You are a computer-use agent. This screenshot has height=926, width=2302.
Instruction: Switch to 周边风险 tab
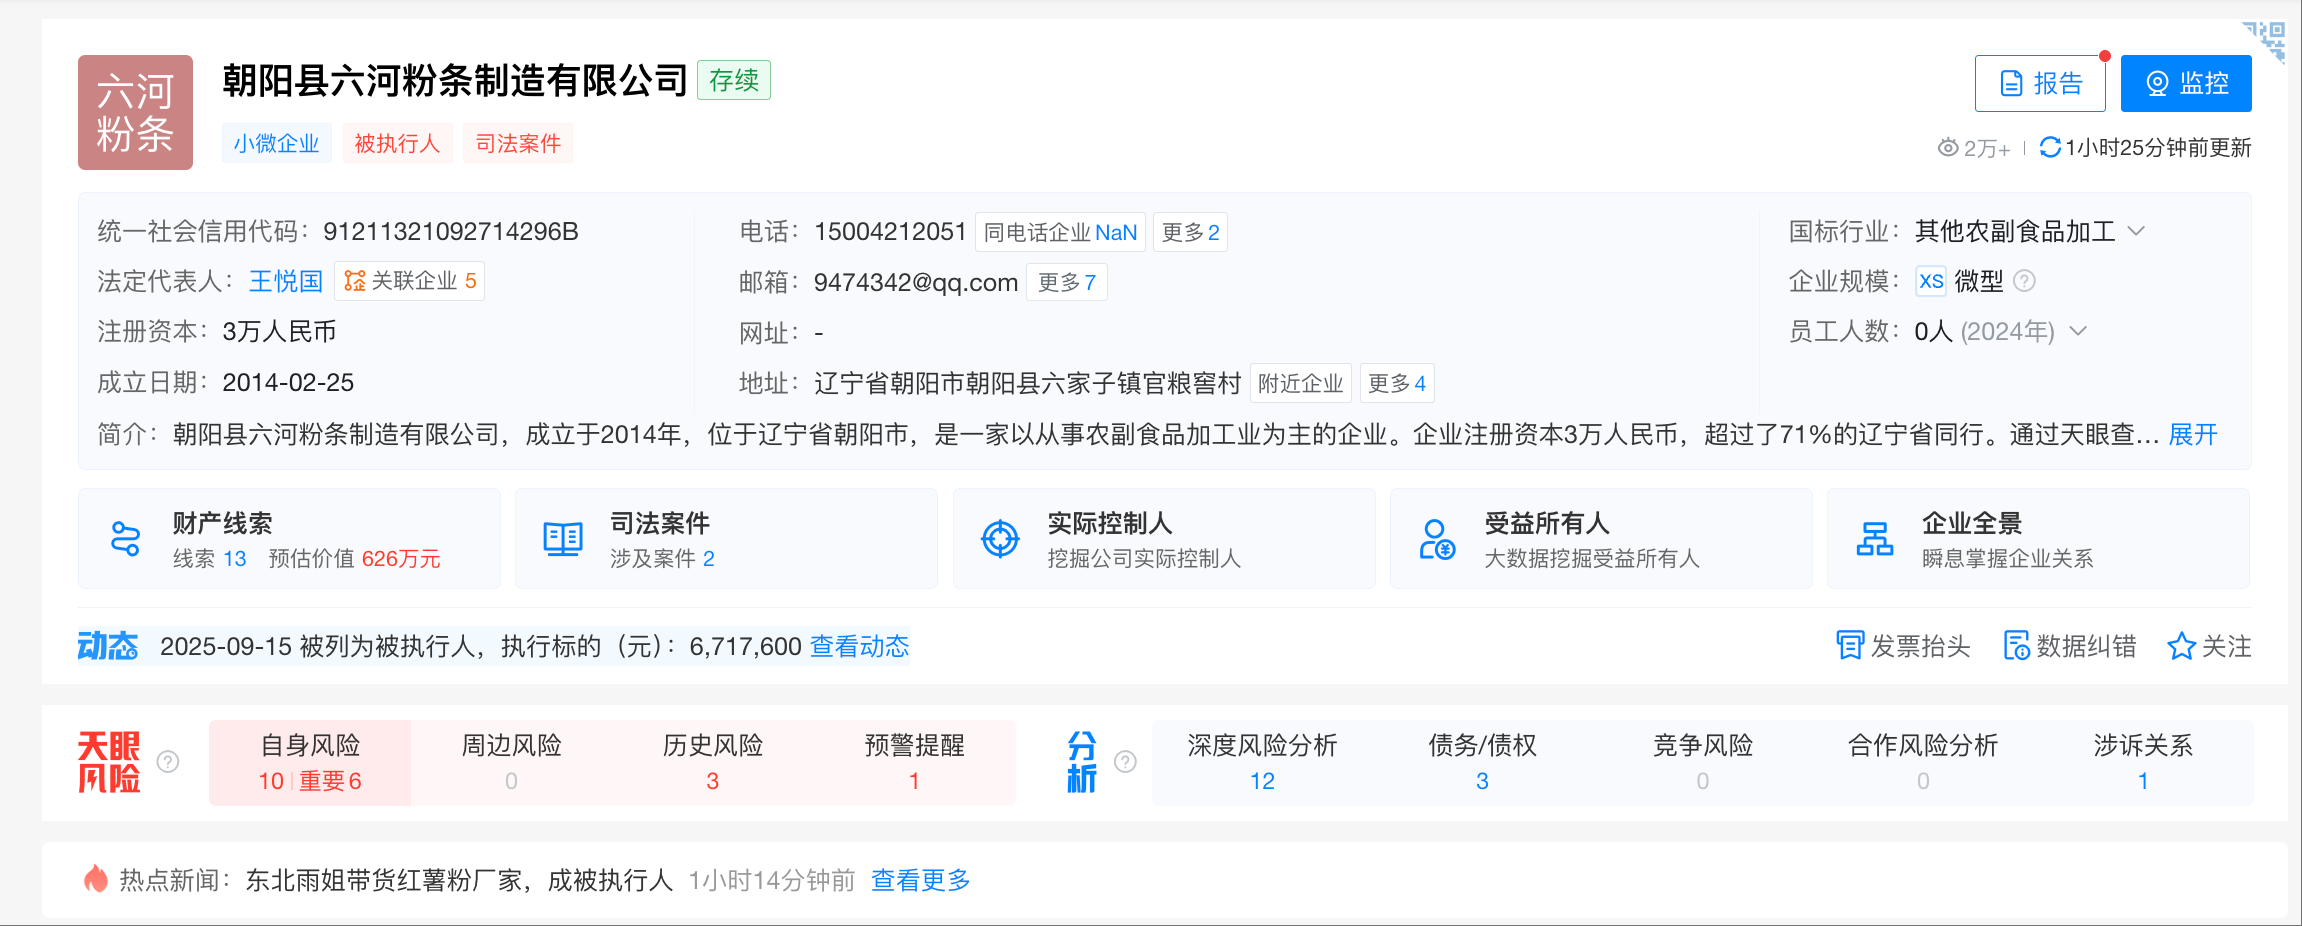(x=511, y=762)
